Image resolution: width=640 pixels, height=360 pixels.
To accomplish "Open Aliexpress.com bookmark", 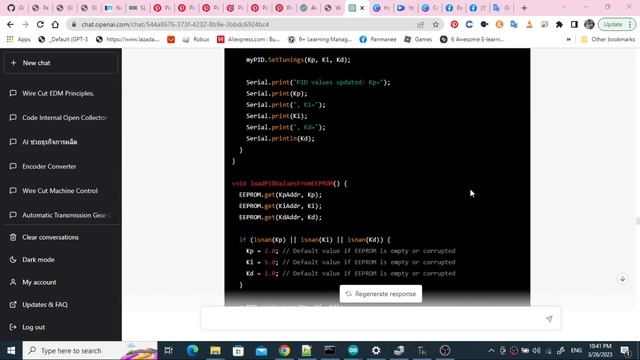I will point(249,39).
